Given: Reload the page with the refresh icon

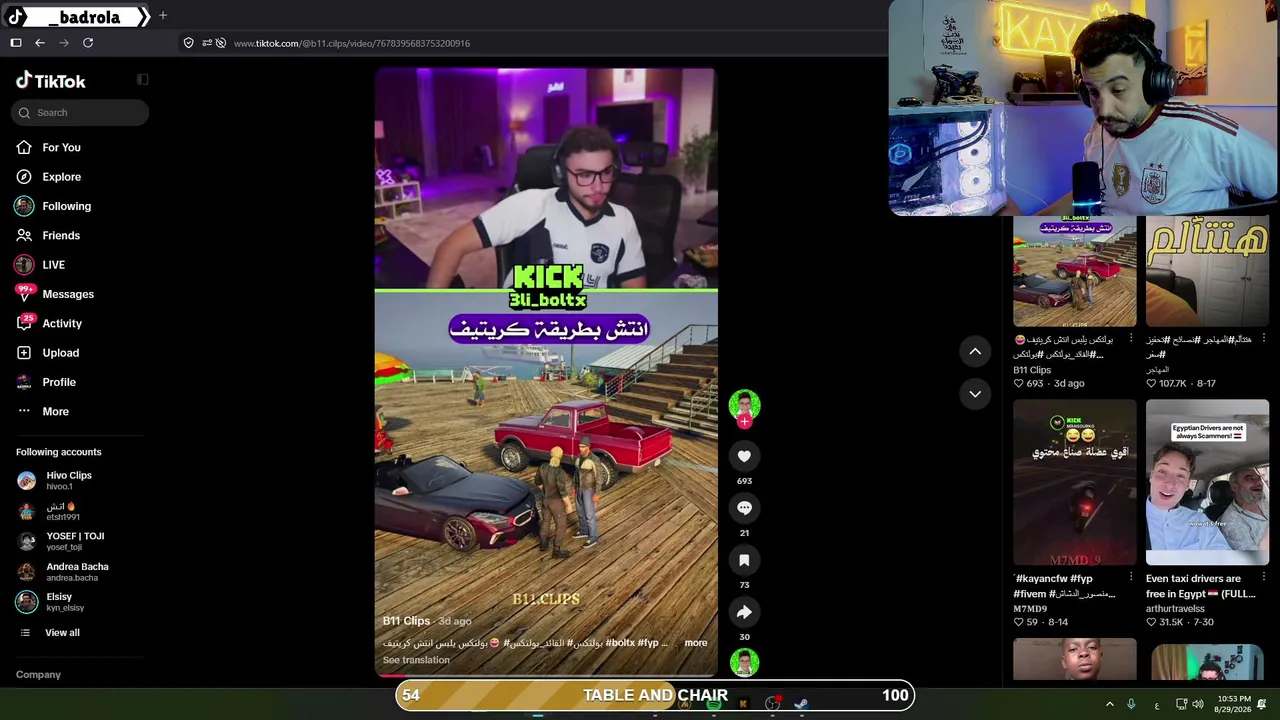Looking at the screenshot, I should (88, 43).
